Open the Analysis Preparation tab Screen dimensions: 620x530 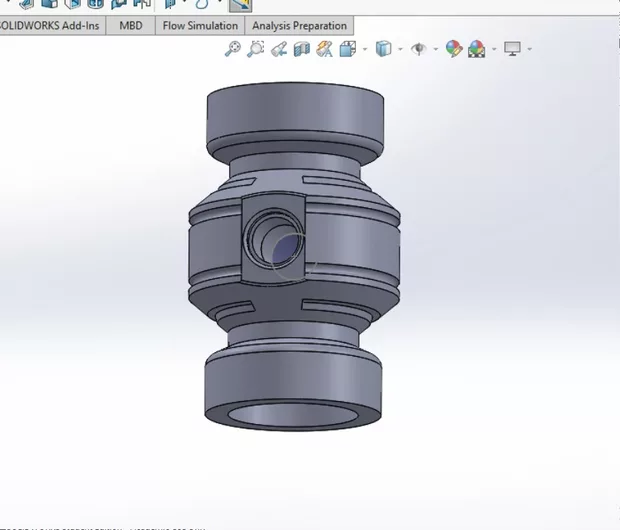pyautogui.click(x=299, y=25)
